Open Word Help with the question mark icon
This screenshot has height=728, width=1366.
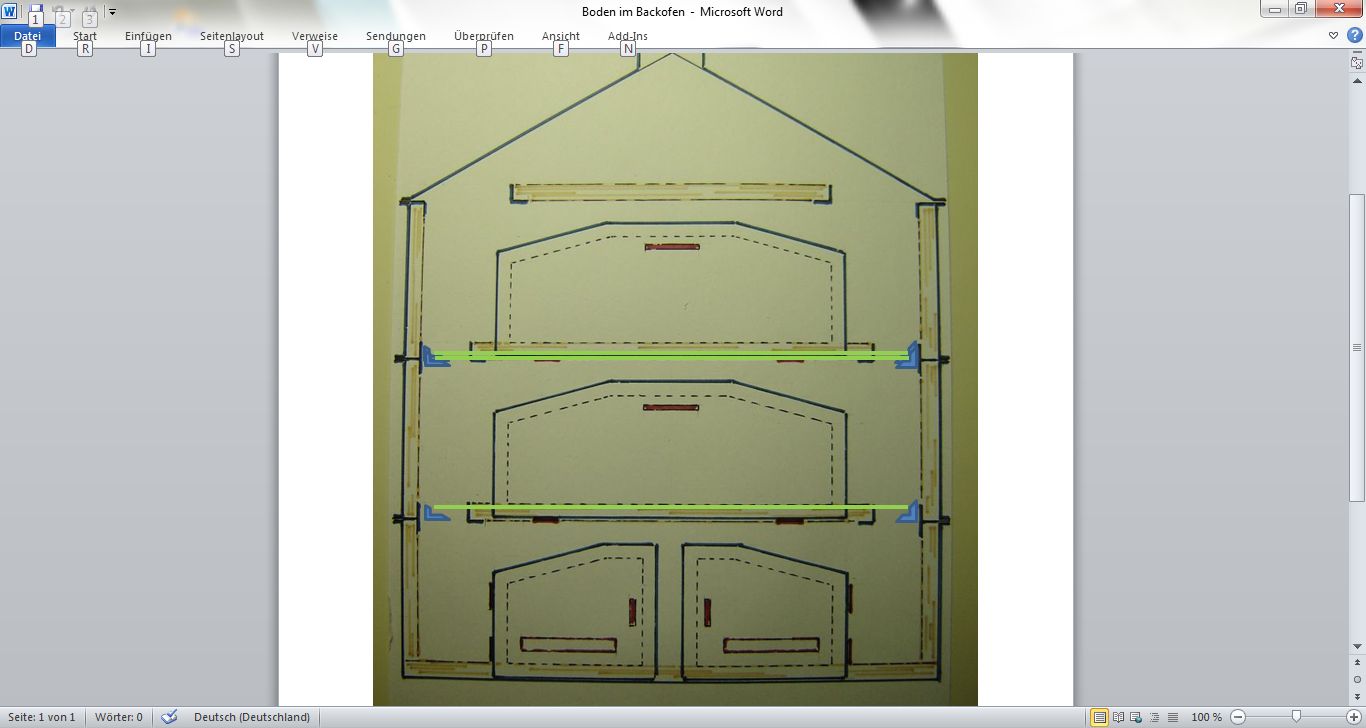click(x=1354, y=35)
